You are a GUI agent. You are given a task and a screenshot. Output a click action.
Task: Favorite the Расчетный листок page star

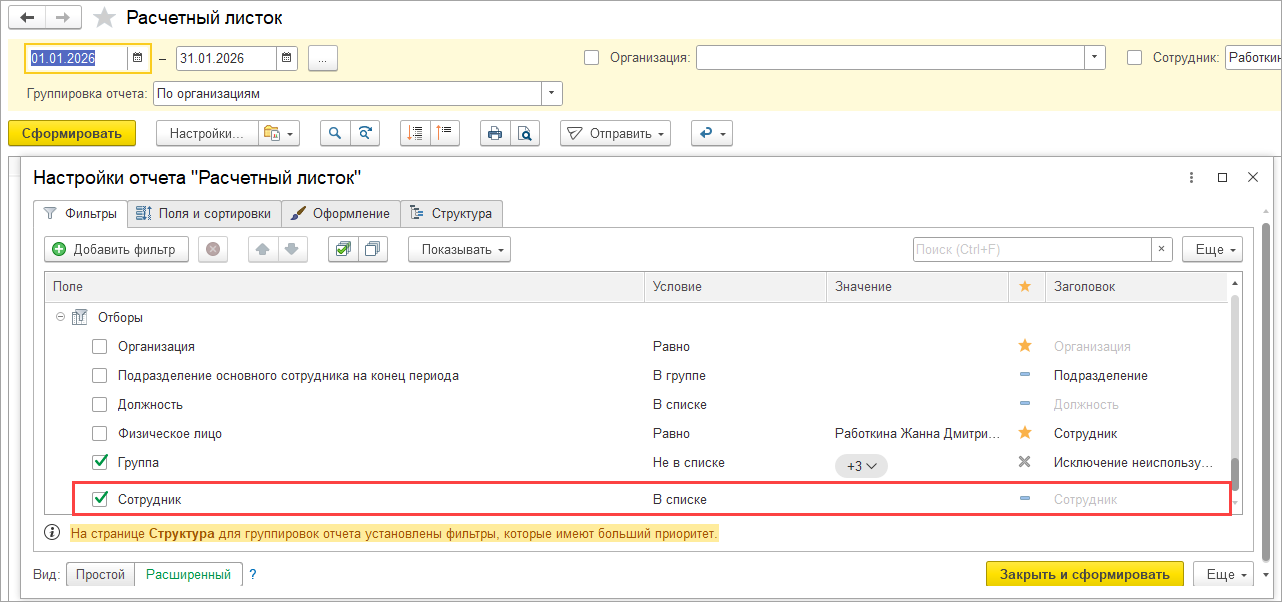coord(102,18)
